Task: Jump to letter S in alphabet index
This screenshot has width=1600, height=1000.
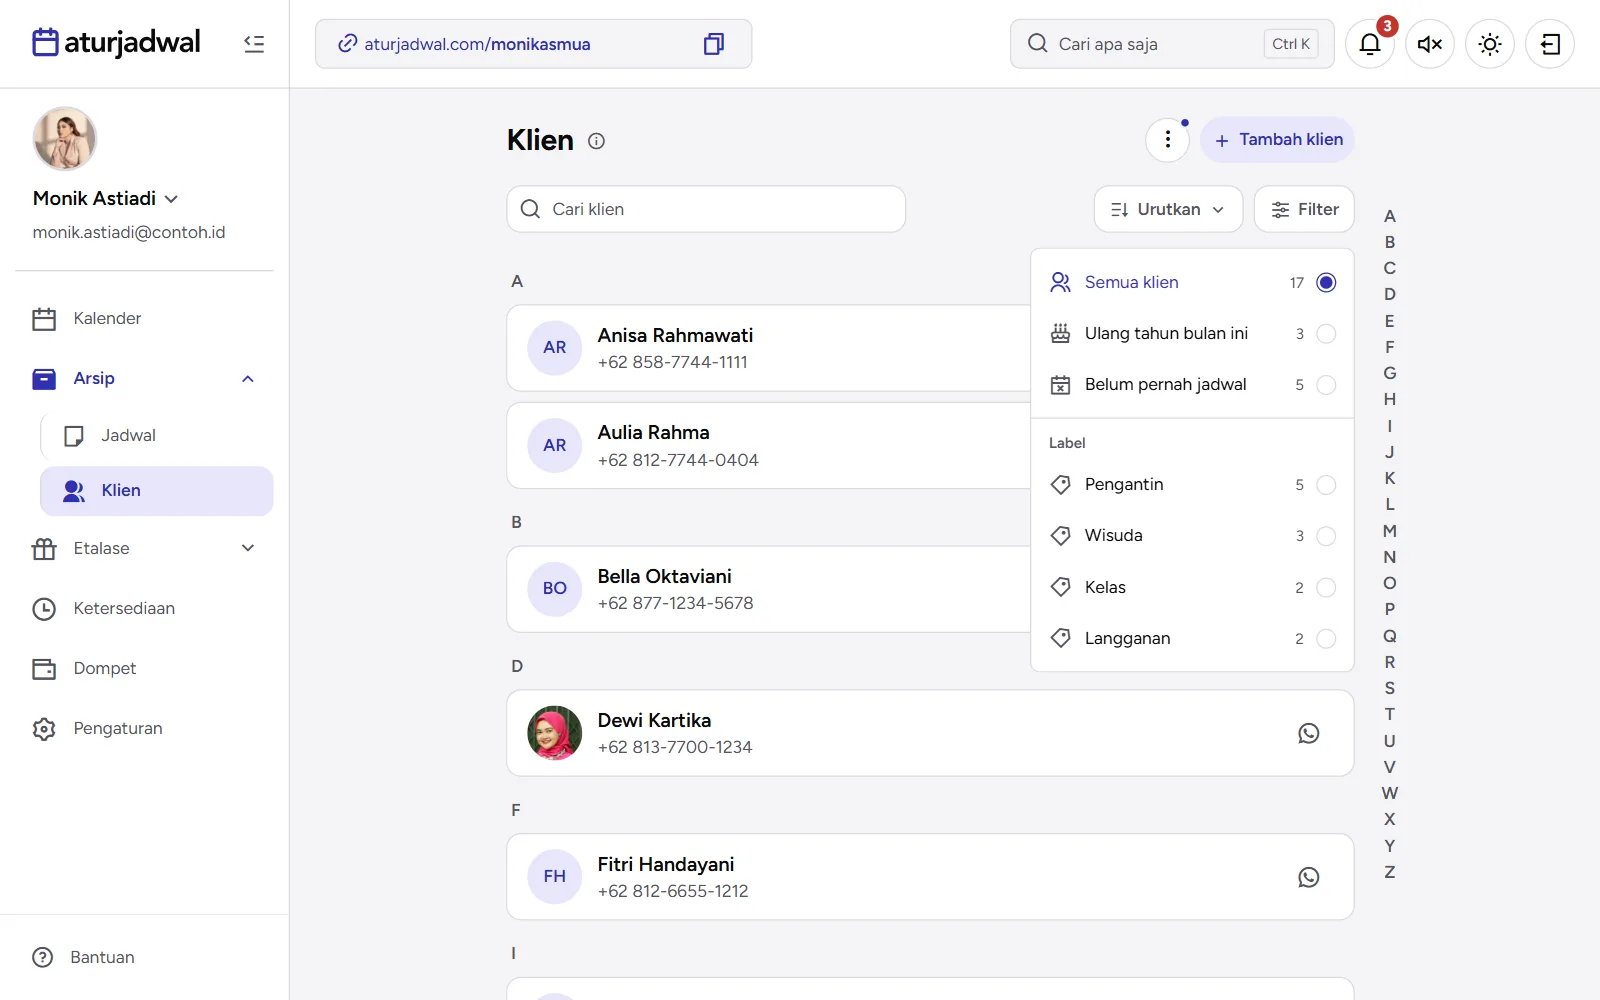Action: click(1390, 688)
